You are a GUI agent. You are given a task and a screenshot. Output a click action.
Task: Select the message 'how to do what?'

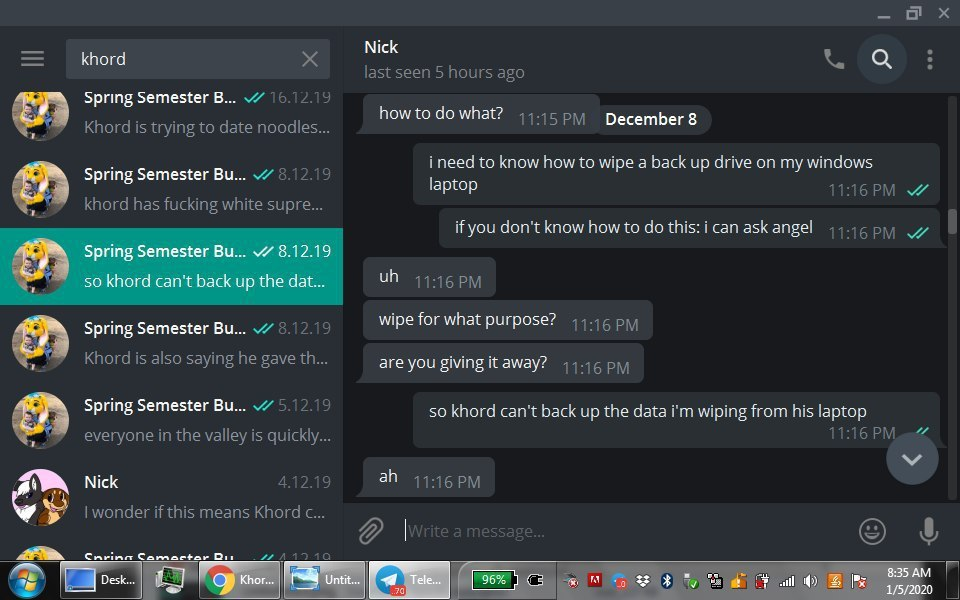coord(481,114)
